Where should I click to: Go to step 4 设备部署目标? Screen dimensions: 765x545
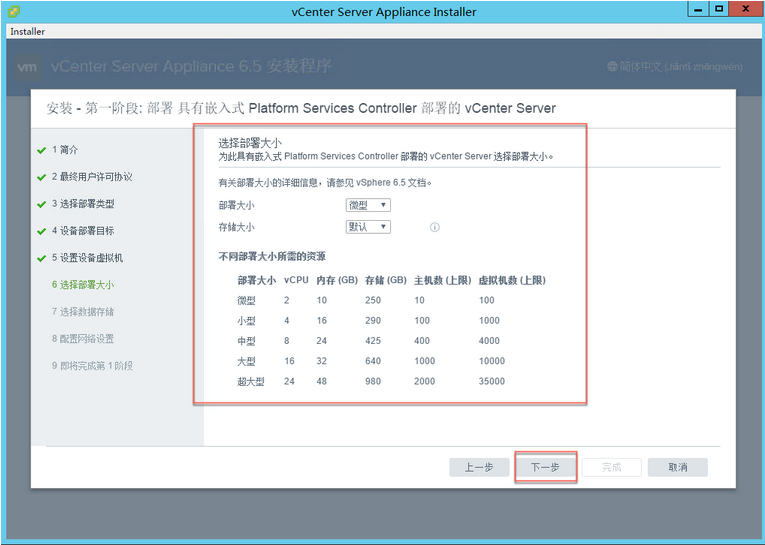pos(83,231)
